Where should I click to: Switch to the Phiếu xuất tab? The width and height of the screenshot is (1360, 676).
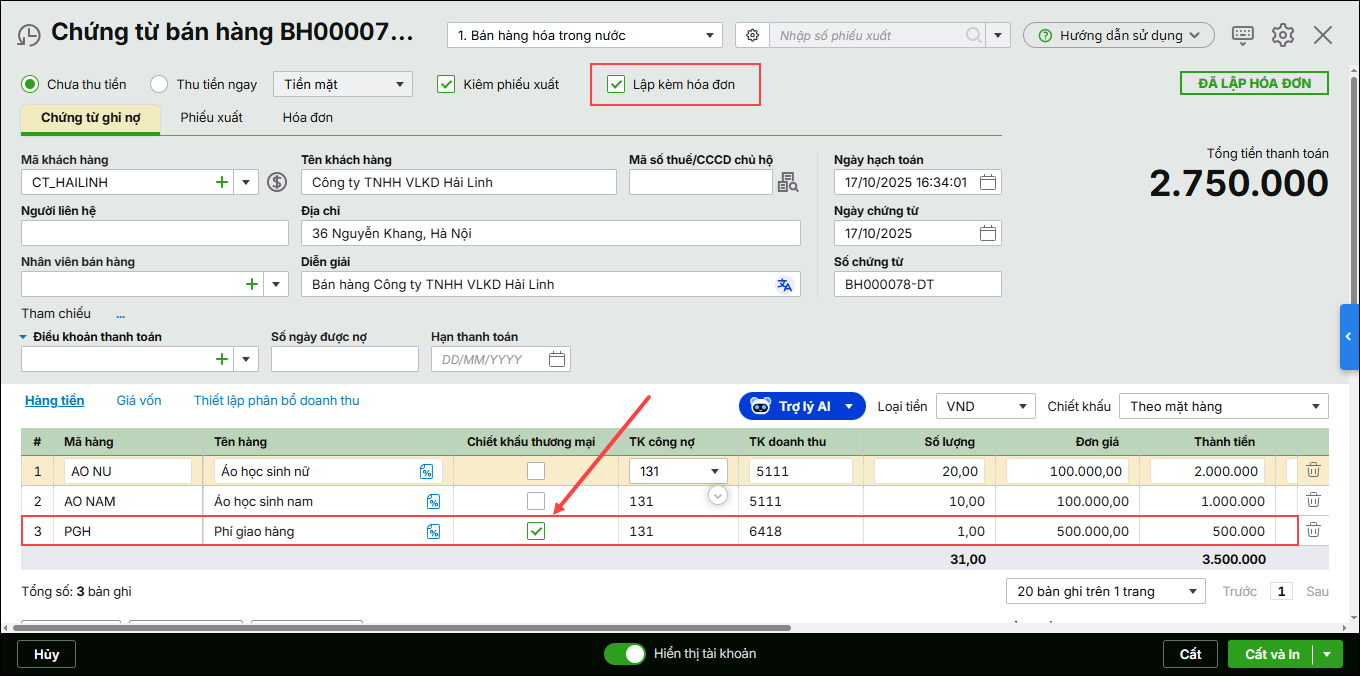[211, 118]
